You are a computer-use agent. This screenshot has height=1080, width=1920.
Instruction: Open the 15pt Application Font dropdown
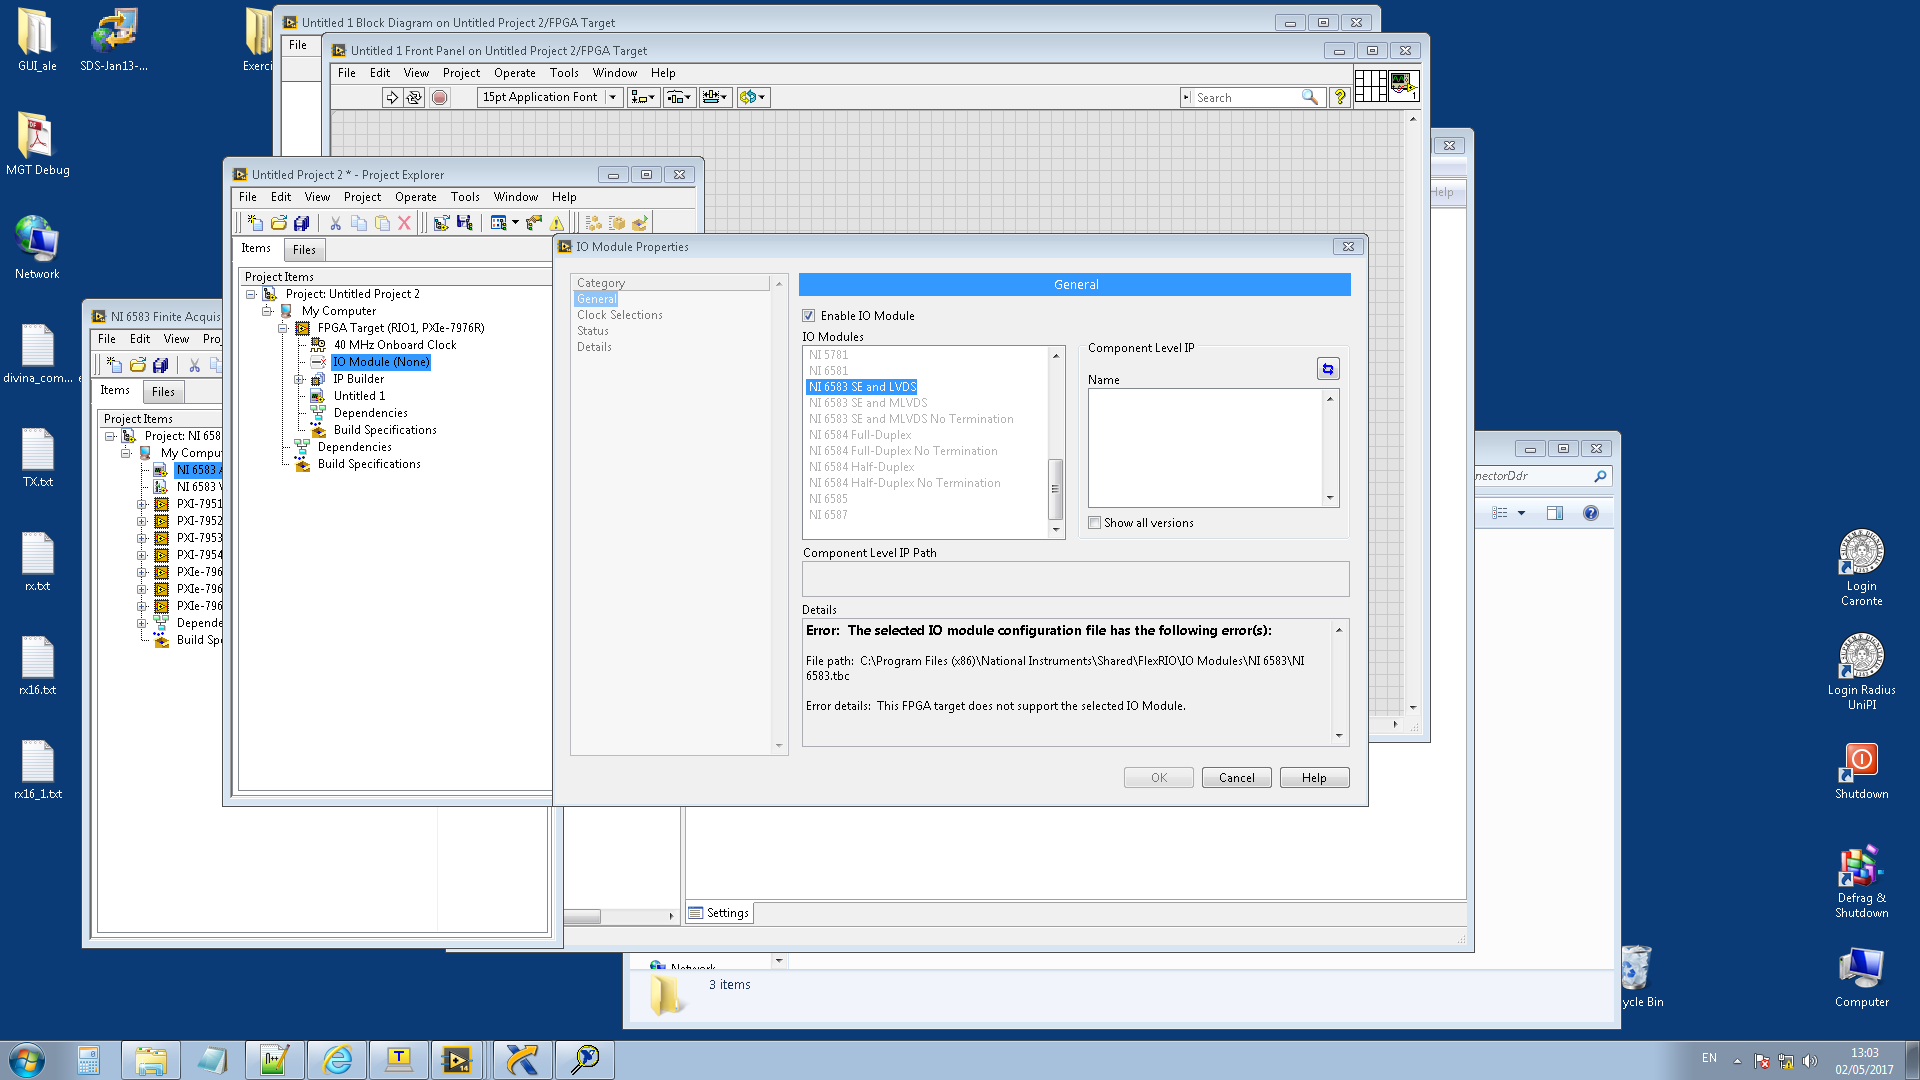[x=550, y=97]
